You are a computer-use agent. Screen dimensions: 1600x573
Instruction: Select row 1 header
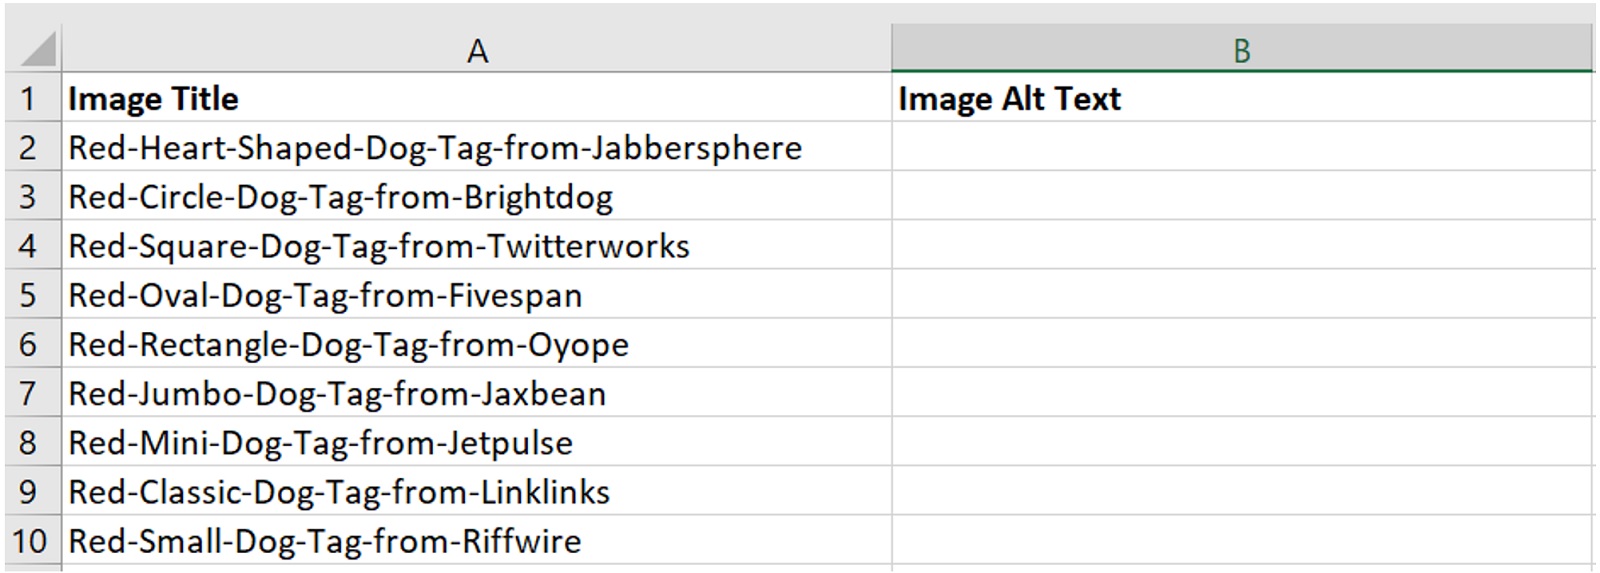[x=29, y=99]
